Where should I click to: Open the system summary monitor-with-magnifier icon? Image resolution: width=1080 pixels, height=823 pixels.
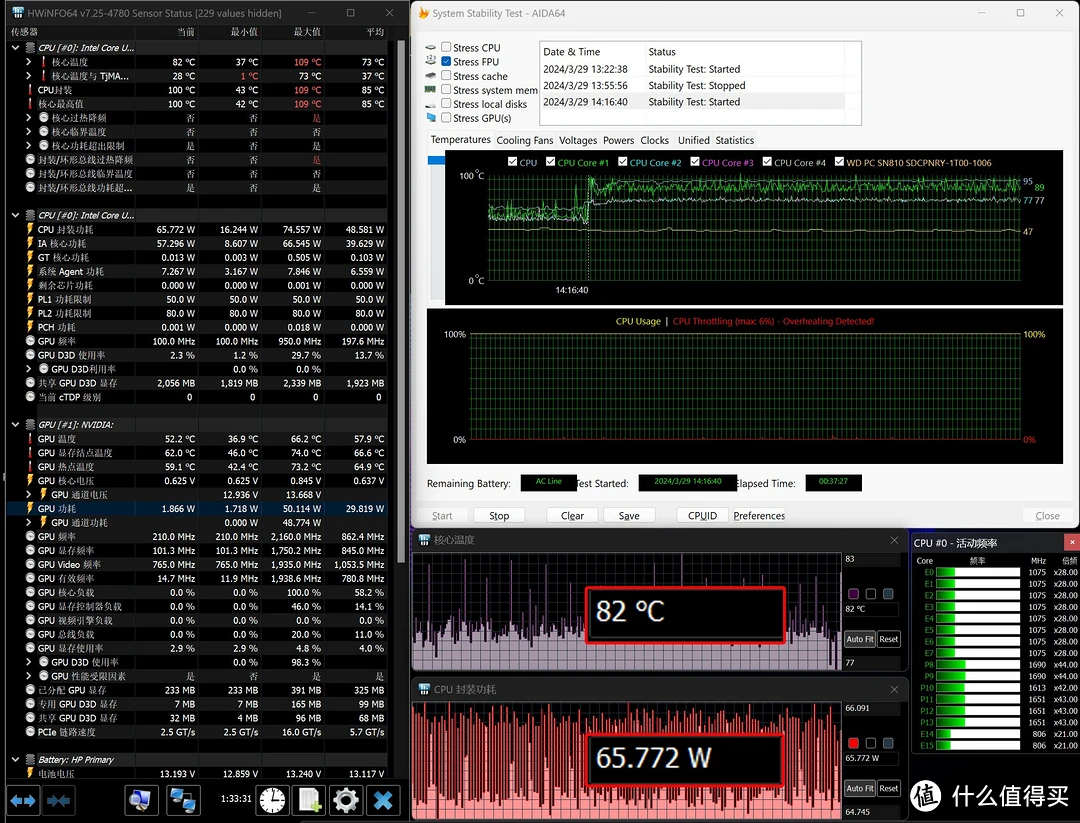(141, 800)
